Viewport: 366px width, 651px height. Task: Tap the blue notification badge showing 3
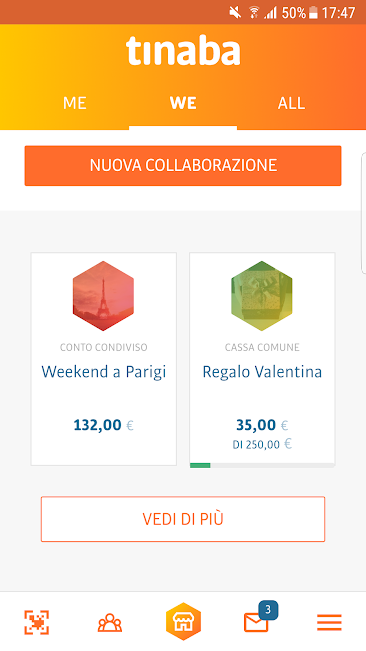click(268, 609)
